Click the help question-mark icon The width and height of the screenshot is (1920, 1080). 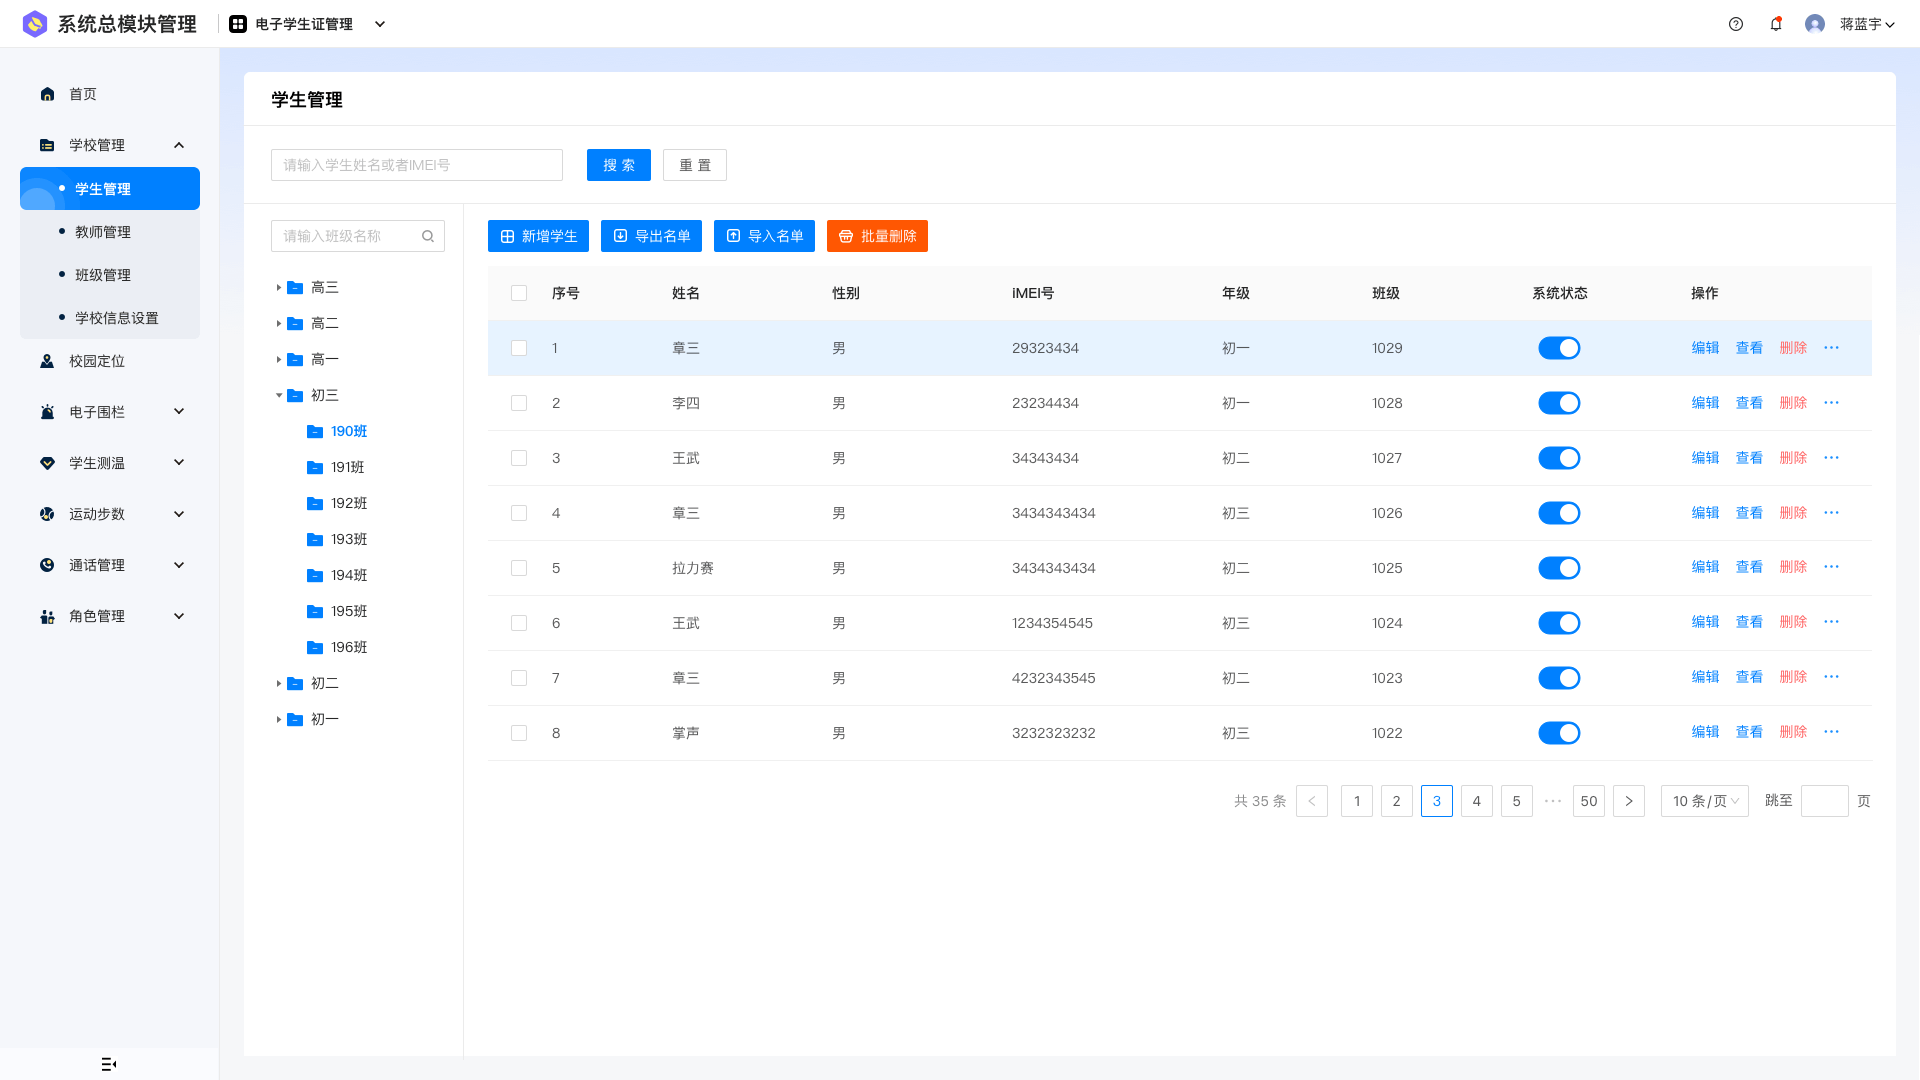click(1736, 24)
